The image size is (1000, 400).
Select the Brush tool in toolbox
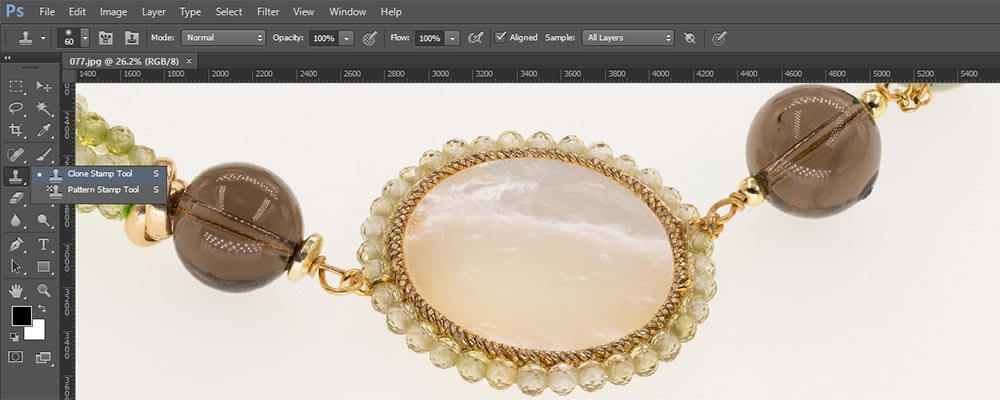coord(43,154)
